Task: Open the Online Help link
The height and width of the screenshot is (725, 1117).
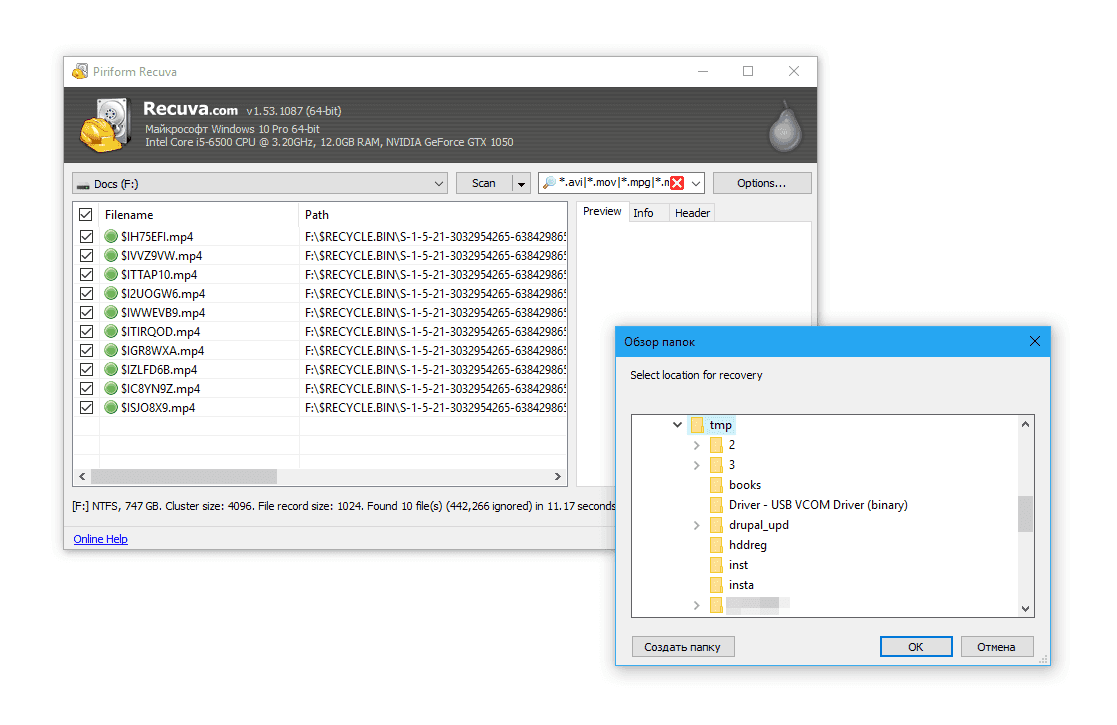Action: [100, 539]
